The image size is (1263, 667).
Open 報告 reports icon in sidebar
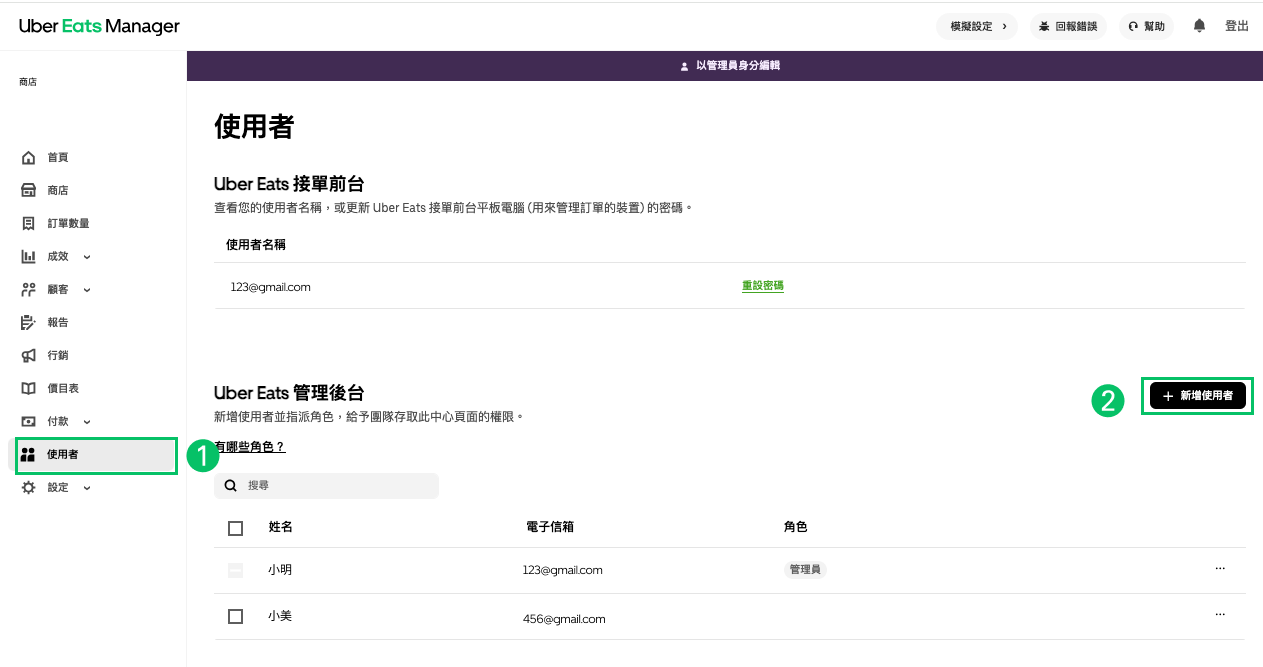pos(29,322)
